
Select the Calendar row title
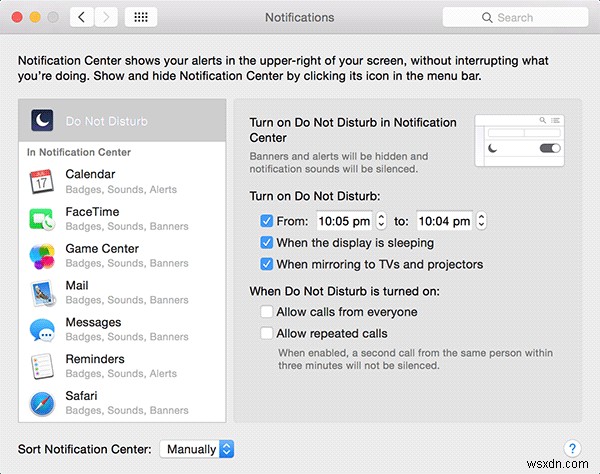coord(90,174)
